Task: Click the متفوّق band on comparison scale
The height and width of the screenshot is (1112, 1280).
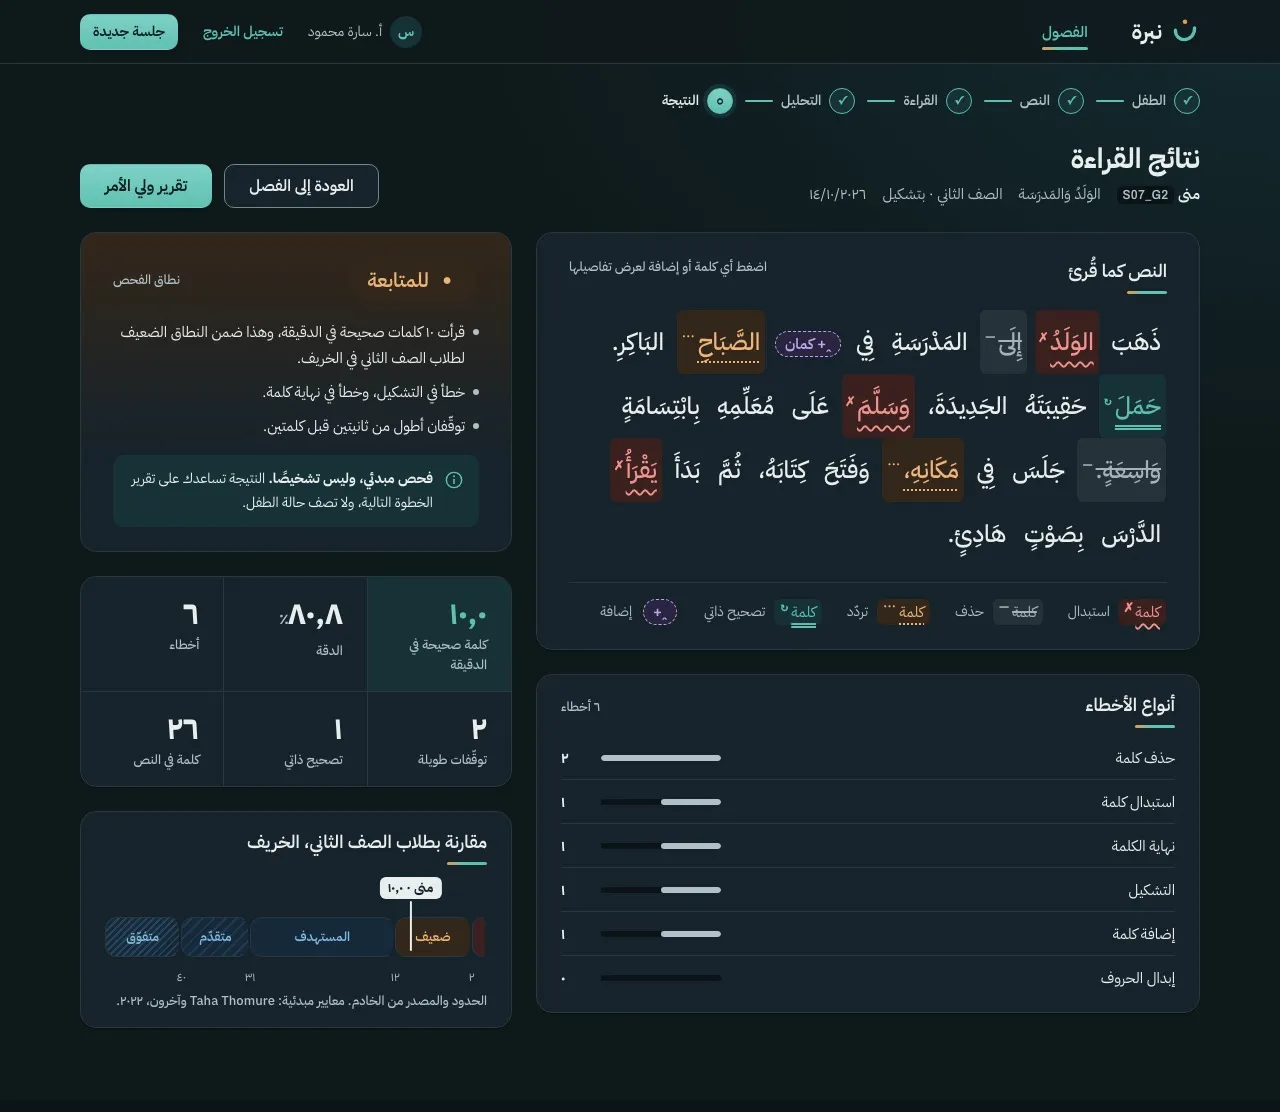Action: pyautogui.click(x=142, y=937)
